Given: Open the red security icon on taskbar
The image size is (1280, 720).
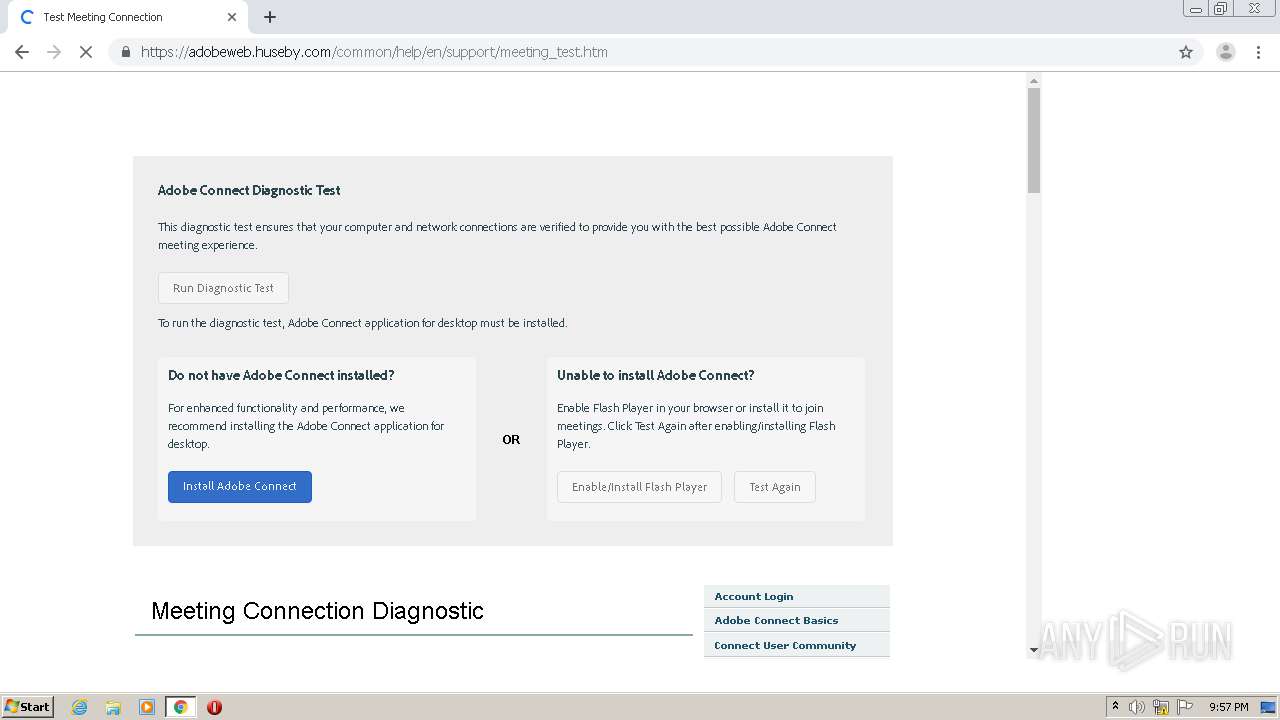Looking at the screenshot, I should (214, 707).
